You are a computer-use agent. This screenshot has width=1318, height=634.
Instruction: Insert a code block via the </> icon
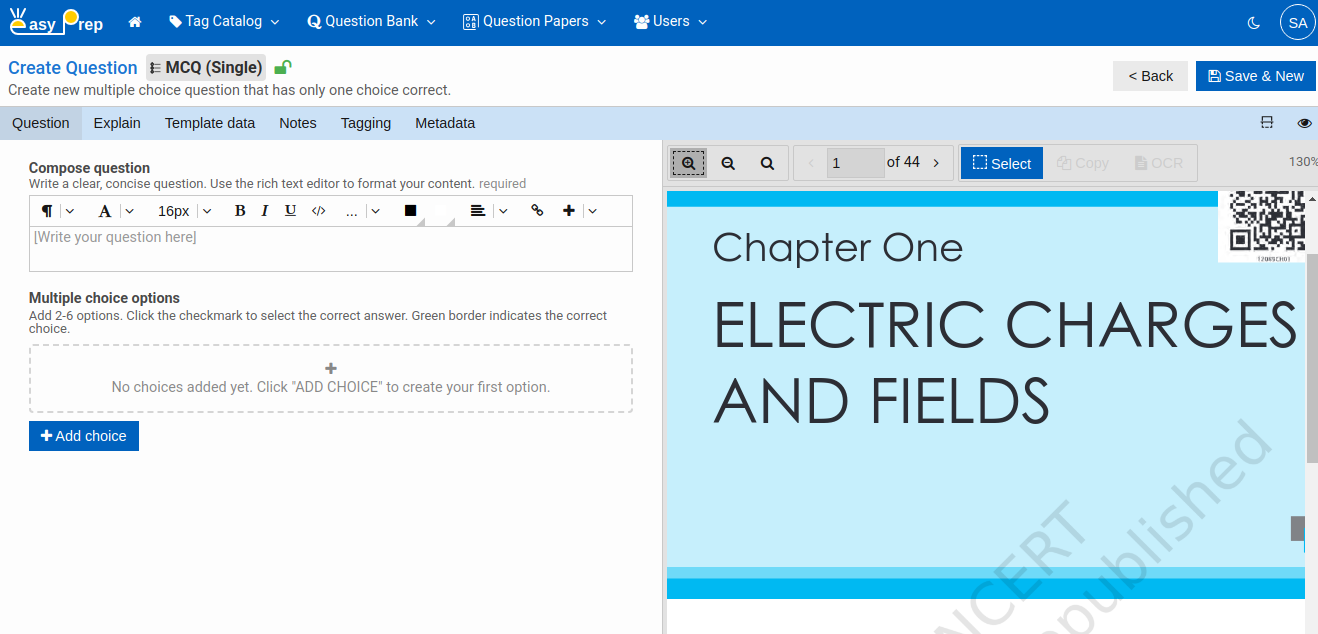[318, 211]
